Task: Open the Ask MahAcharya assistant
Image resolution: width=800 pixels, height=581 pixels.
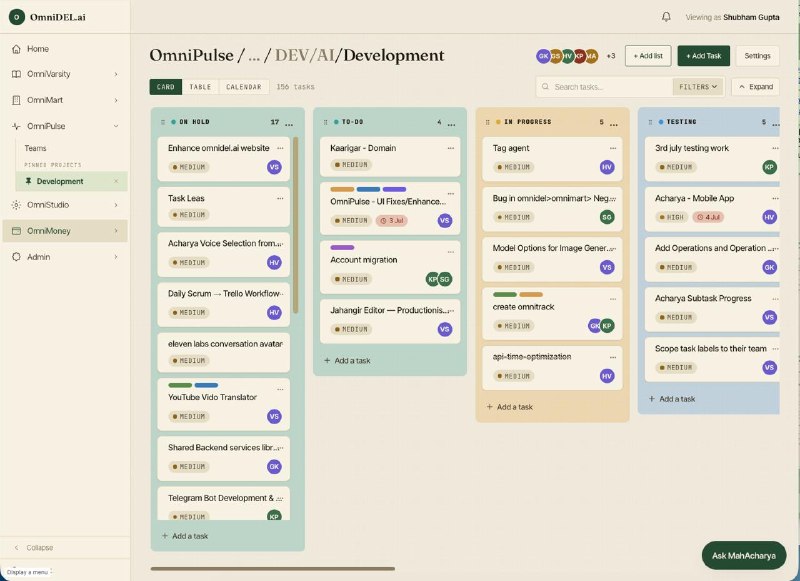Action: (x=744, y=555)
